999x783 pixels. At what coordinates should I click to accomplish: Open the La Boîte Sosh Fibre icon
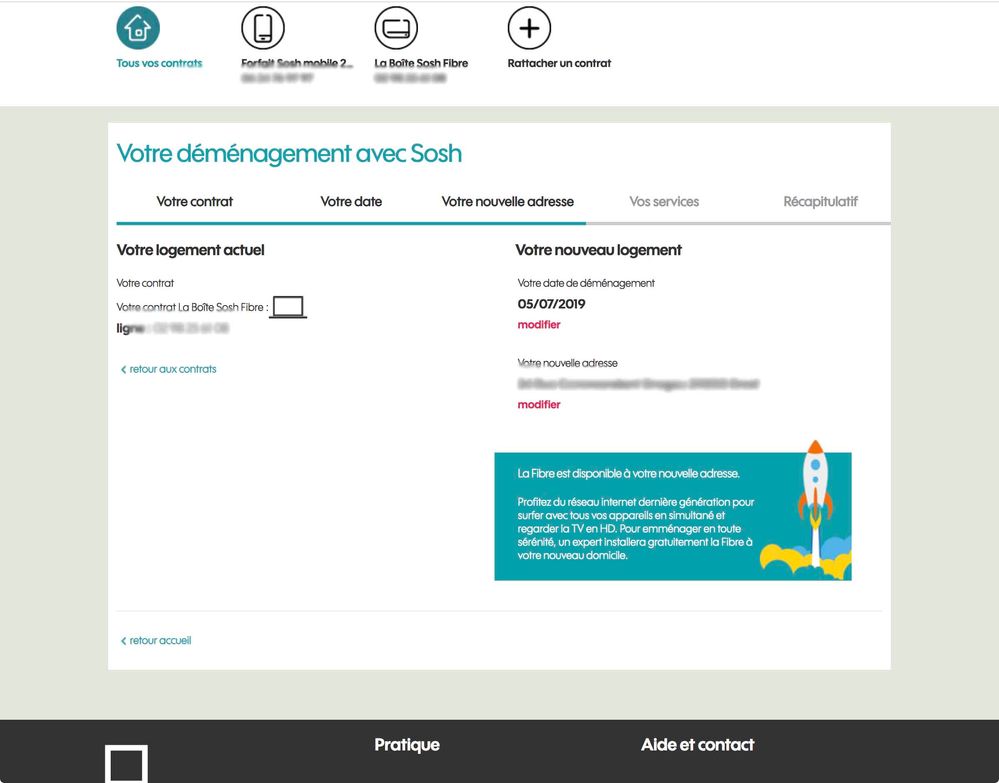396,29
